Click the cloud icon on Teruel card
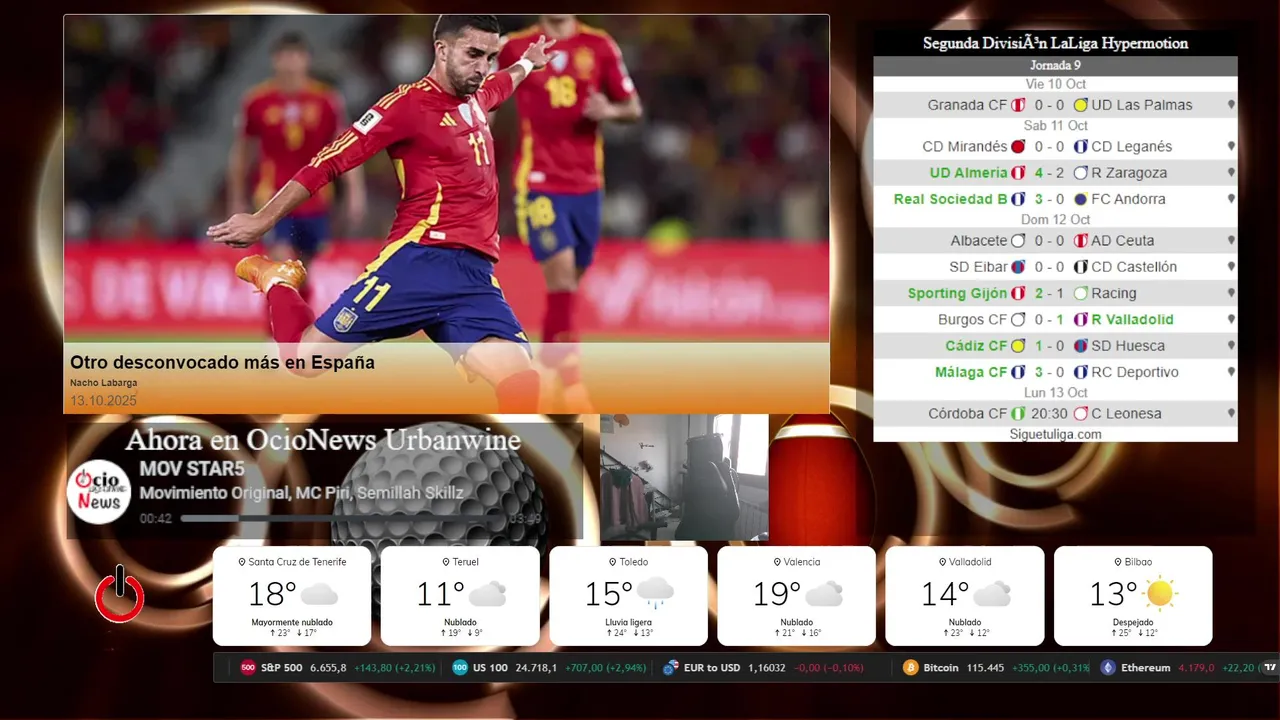 [x=487, y=594]
